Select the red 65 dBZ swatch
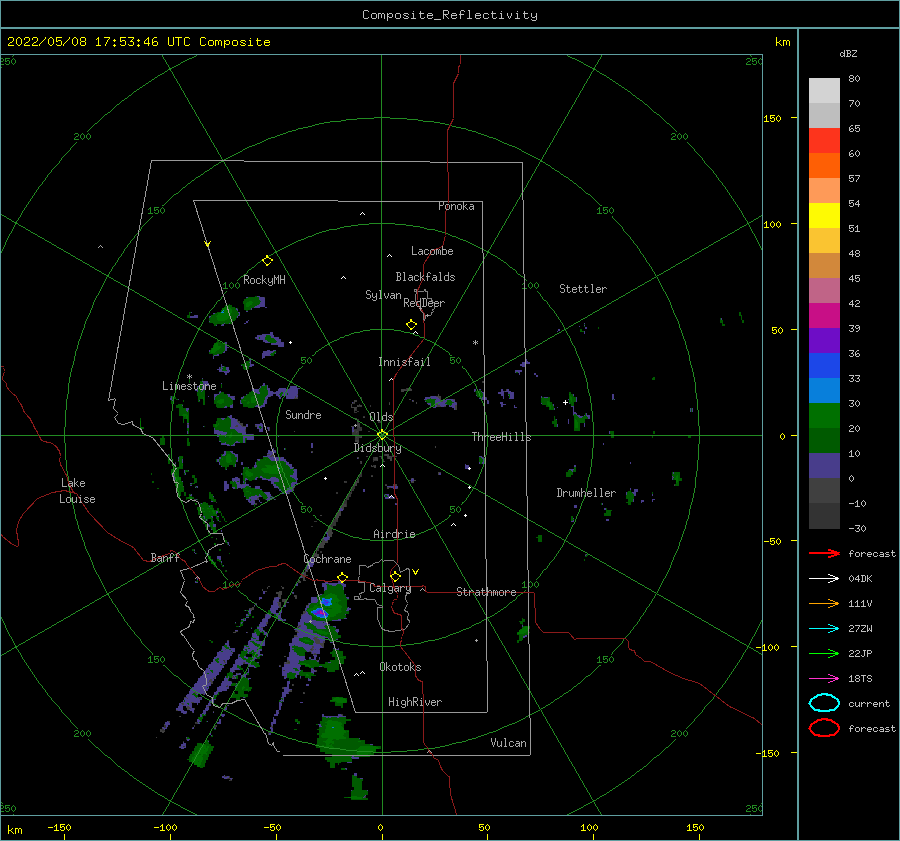The height and width of the screenshot is (841, 900). [x=824, y=140]
